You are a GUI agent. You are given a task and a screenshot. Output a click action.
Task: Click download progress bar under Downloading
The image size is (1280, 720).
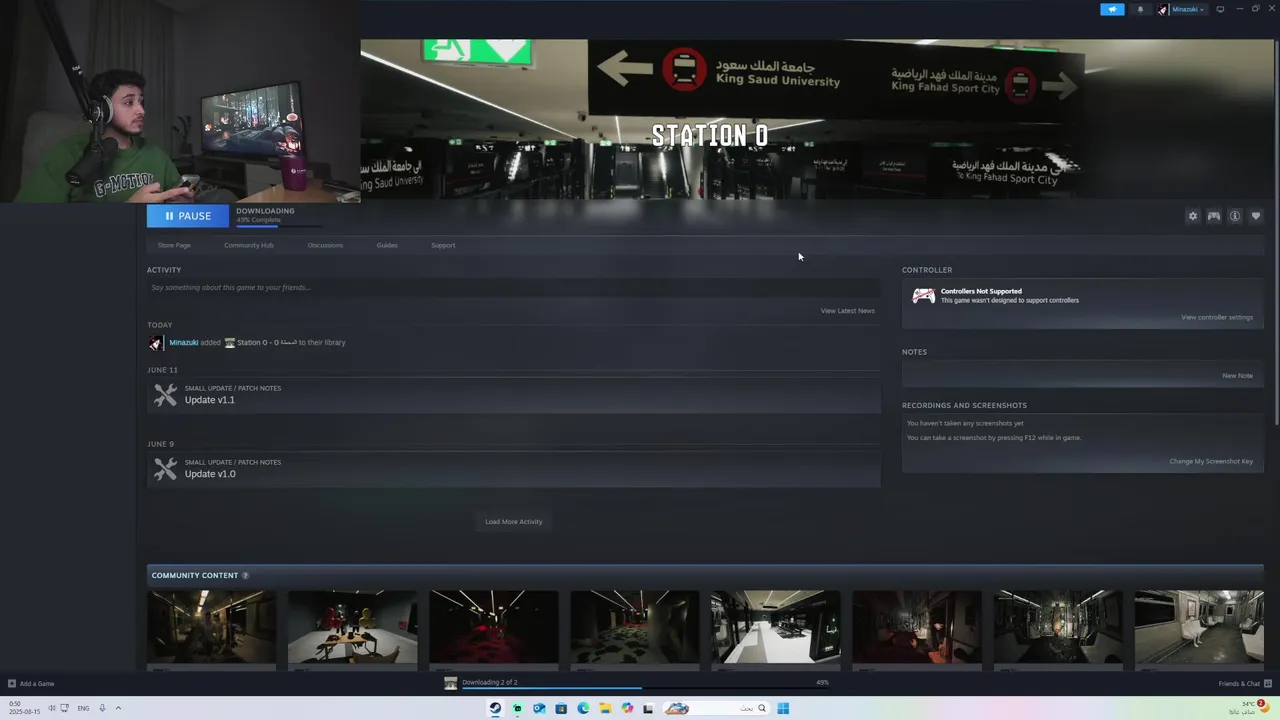click(279, 226)
